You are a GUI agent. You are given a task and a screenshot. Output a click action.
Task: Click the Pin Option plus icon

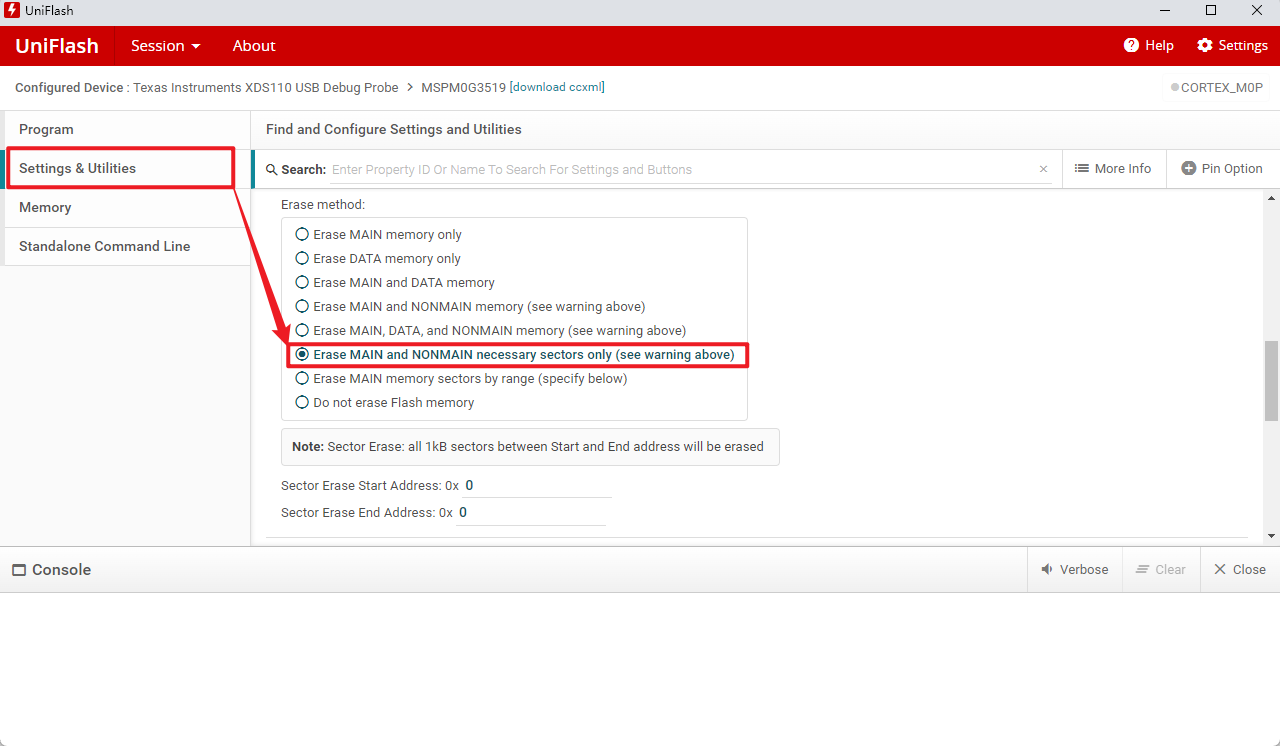click(x=1188, y=169)
